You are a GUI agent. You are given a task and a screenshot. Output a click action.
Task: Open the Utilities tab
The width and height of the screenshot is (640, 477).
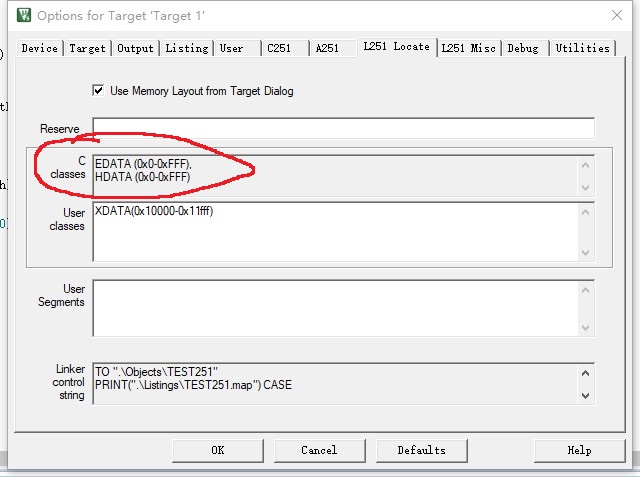(582, 48)
